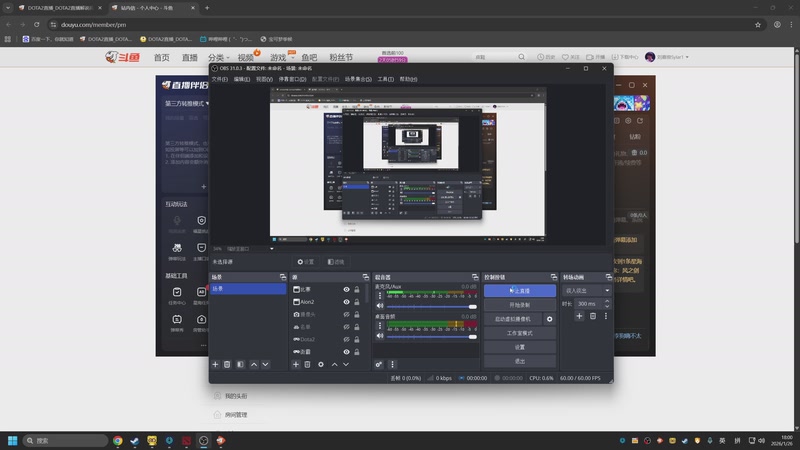Toggle visibility of the last listed source
800x450 pixels.
point(346,352)
